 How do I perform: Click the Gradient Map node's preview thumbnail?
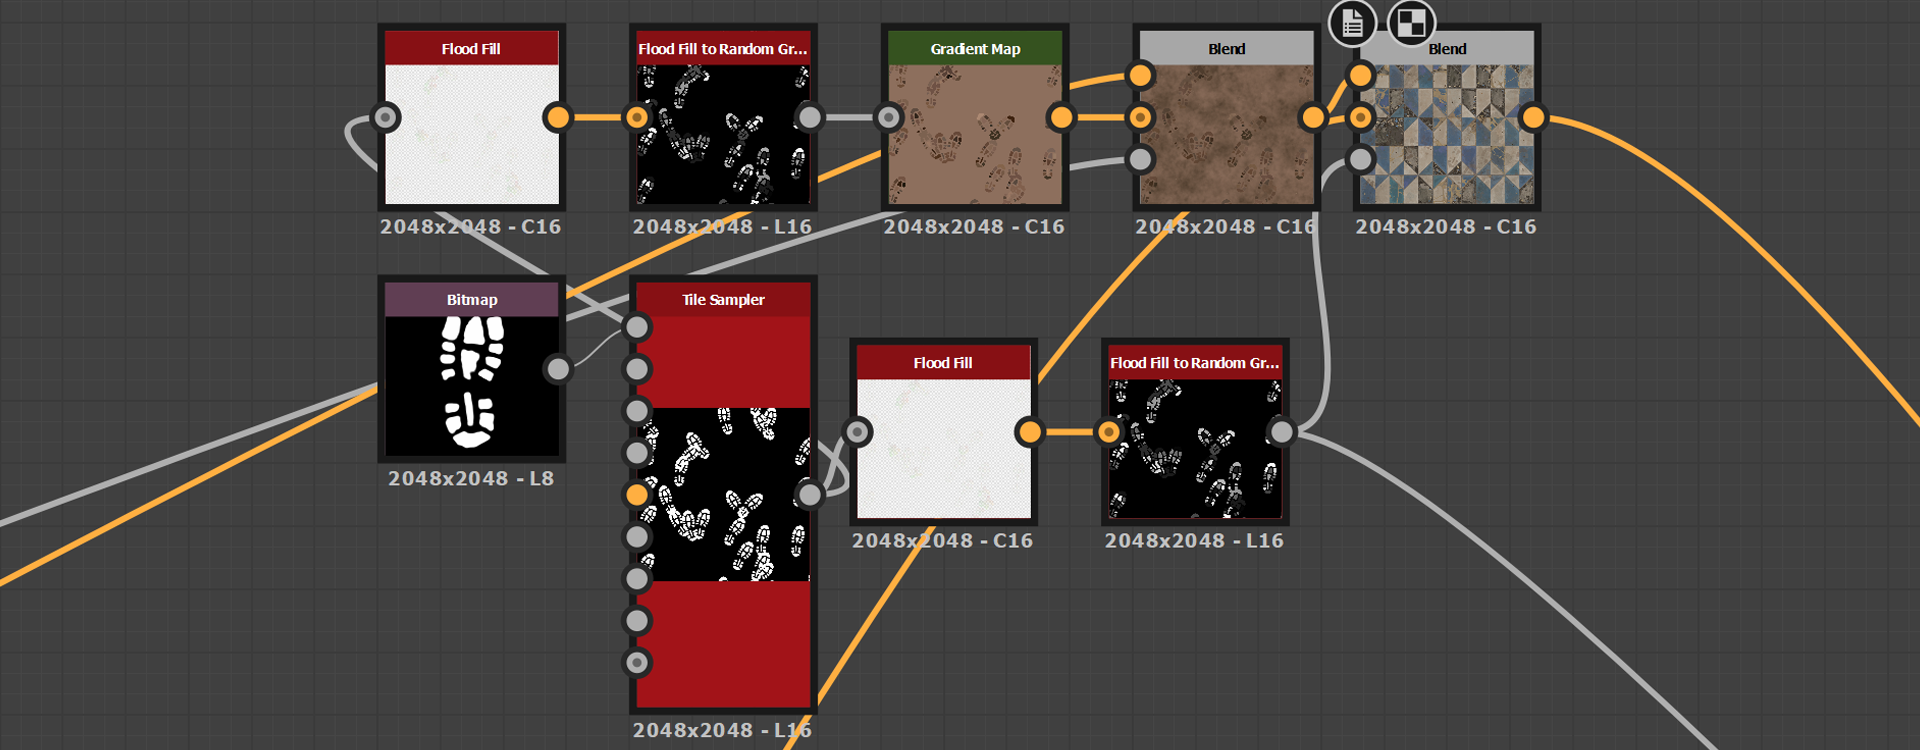coord(975,135)
